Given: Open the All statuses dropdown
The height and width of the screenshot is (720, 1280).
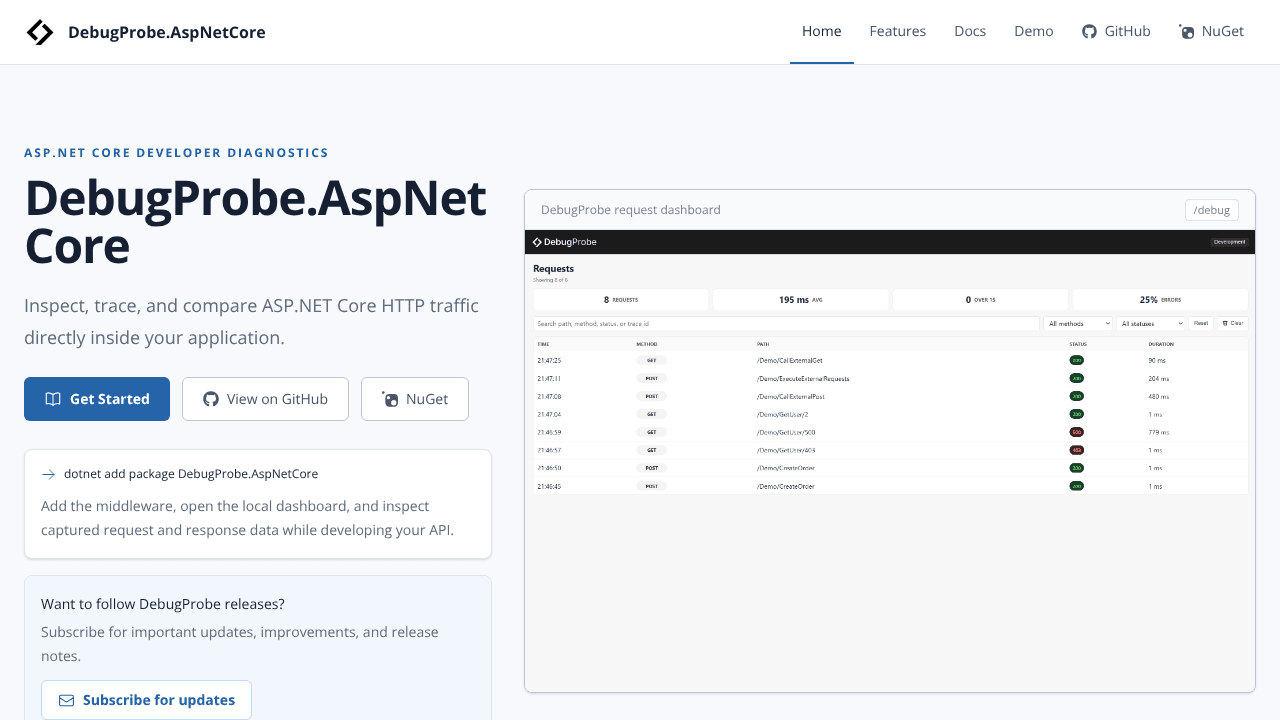Looking at the screenshot, I should pos(1151,323).
